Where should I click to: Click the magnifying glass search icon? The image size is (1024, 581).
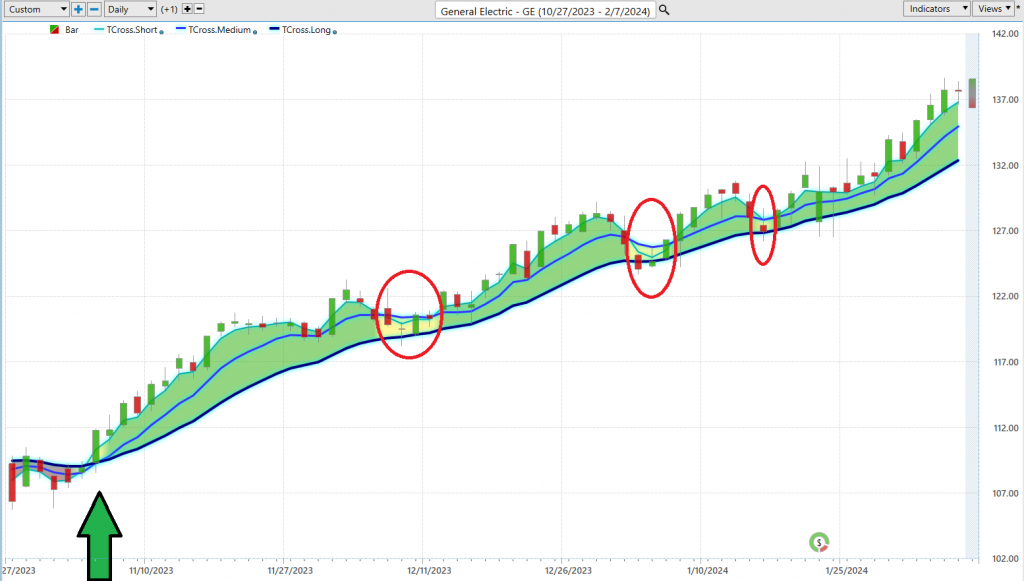664,10
